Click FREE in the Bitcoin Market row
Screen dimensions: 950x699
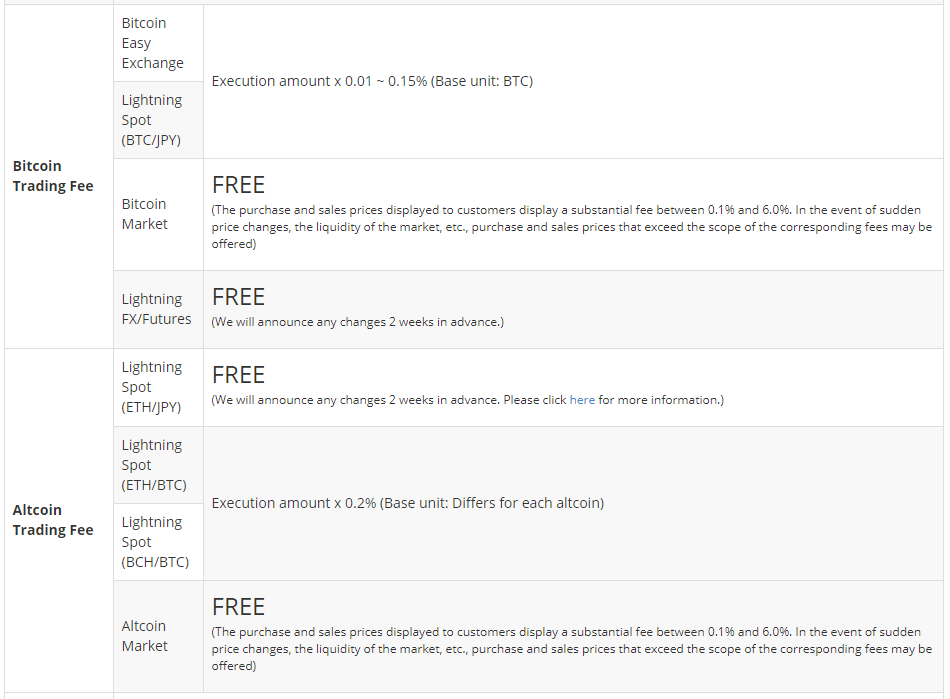pyautogui.click(x=238, y=185)
